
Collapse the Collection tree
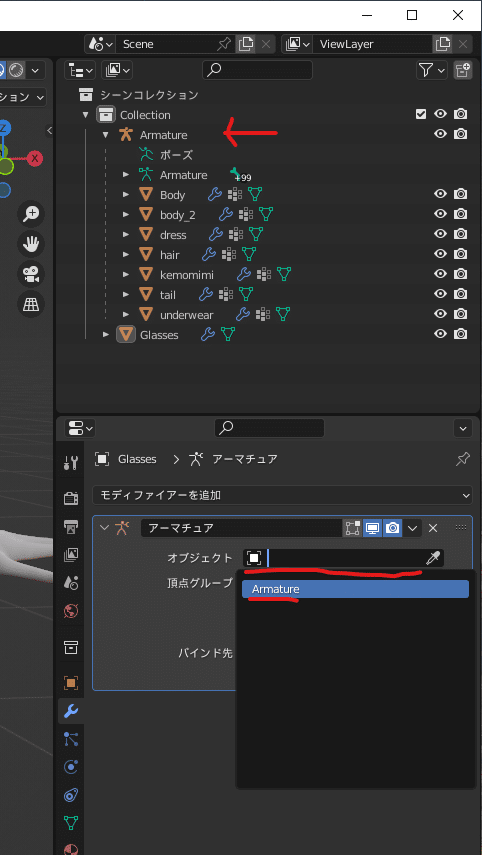[x=86, y=115]
